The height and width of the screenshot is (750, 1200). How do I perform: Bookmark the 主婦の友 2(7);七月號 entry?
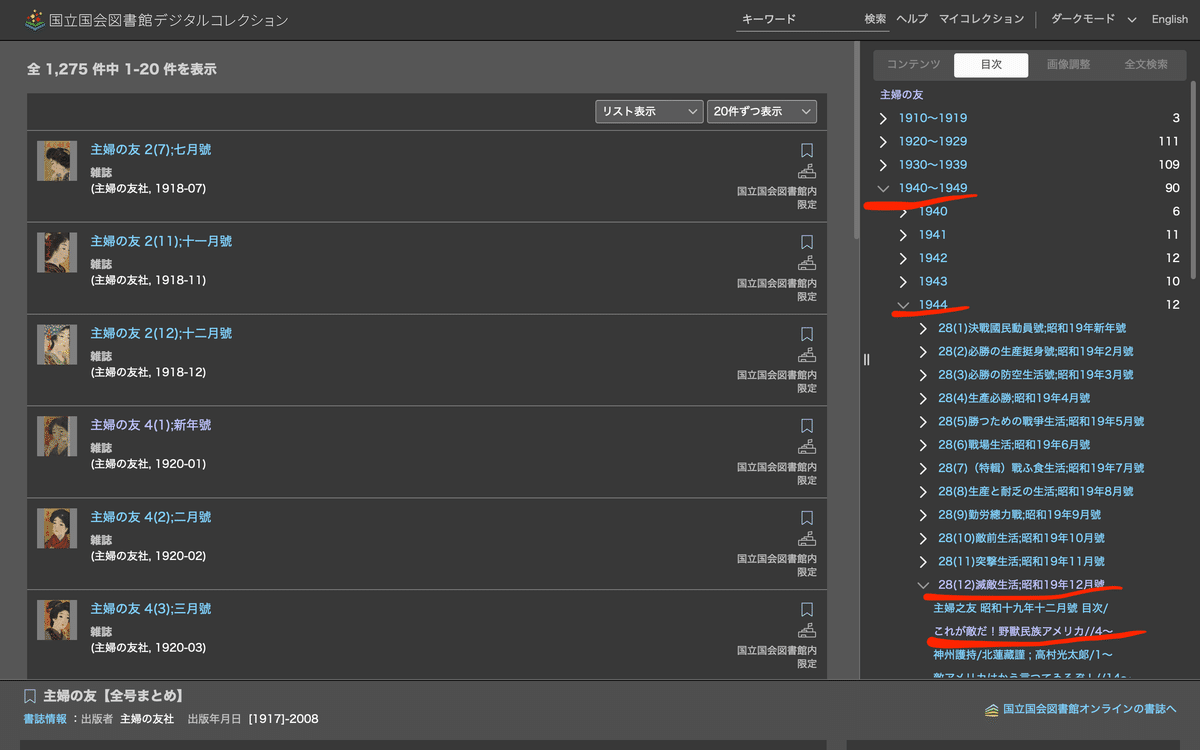click(x=807, y=151)
